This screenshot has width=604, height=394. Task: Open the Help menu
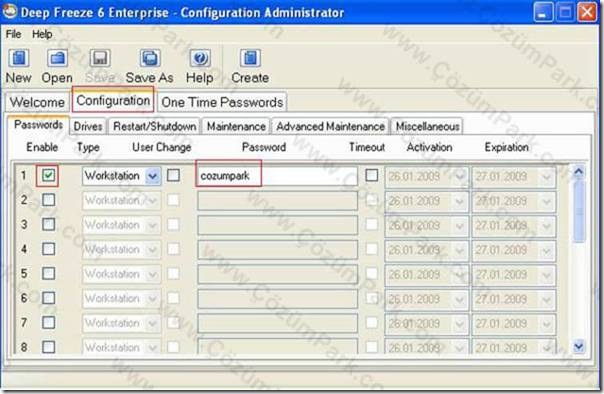tap(42, 34)
